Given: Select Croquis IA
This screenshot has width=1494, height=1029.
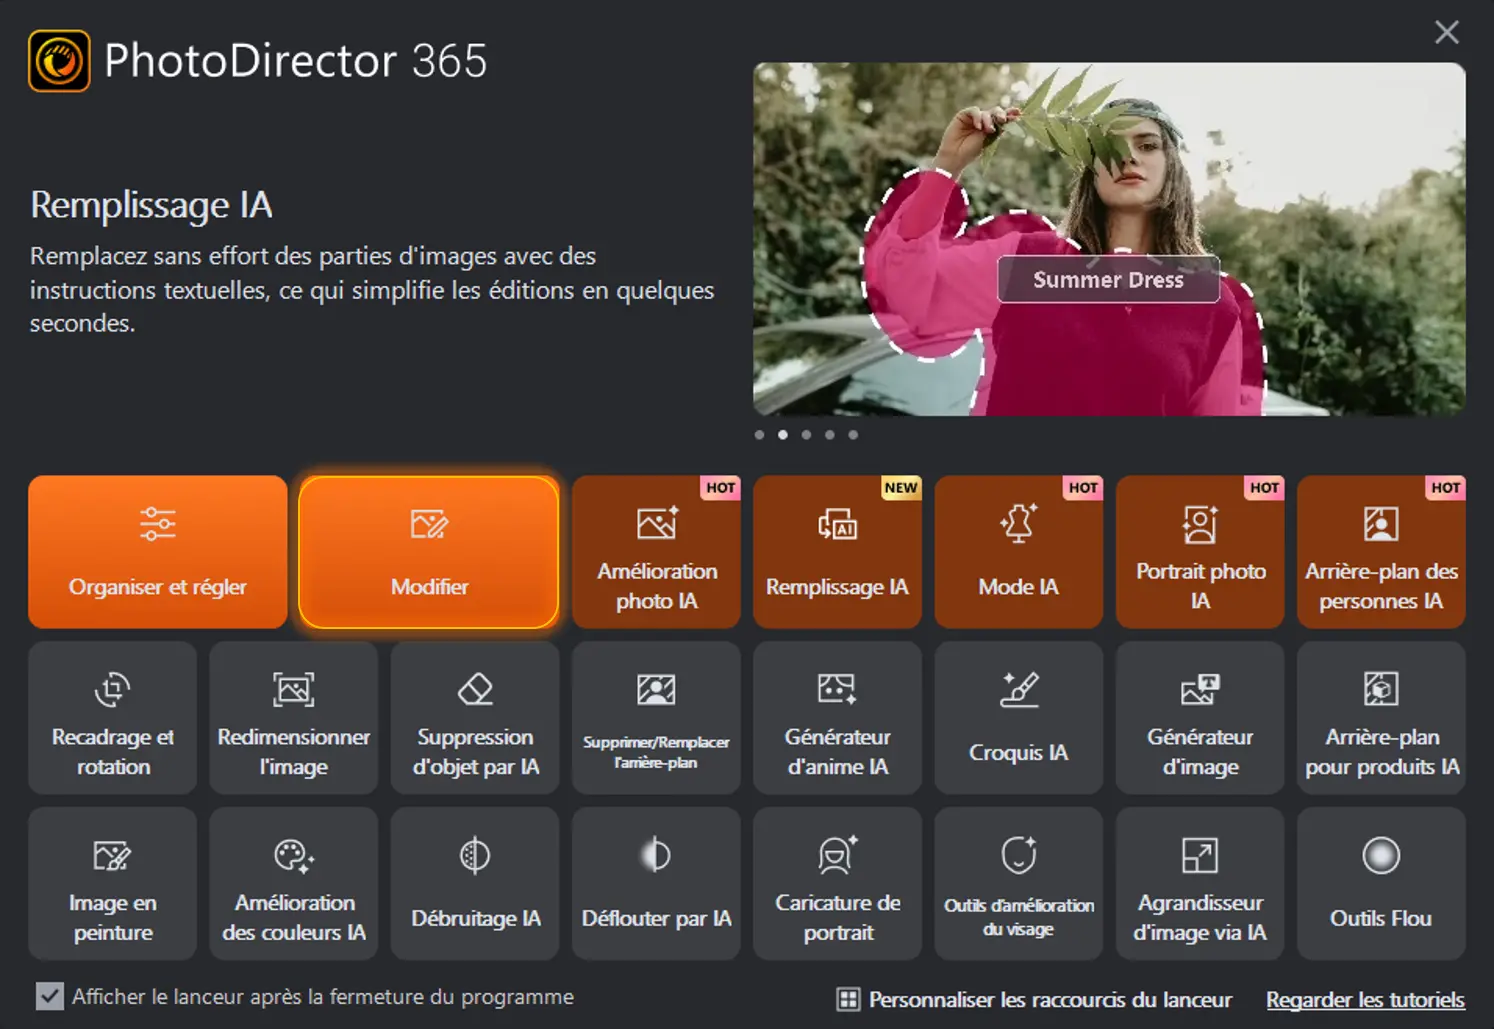Looking at the screenshot, I should [1018, 718].
